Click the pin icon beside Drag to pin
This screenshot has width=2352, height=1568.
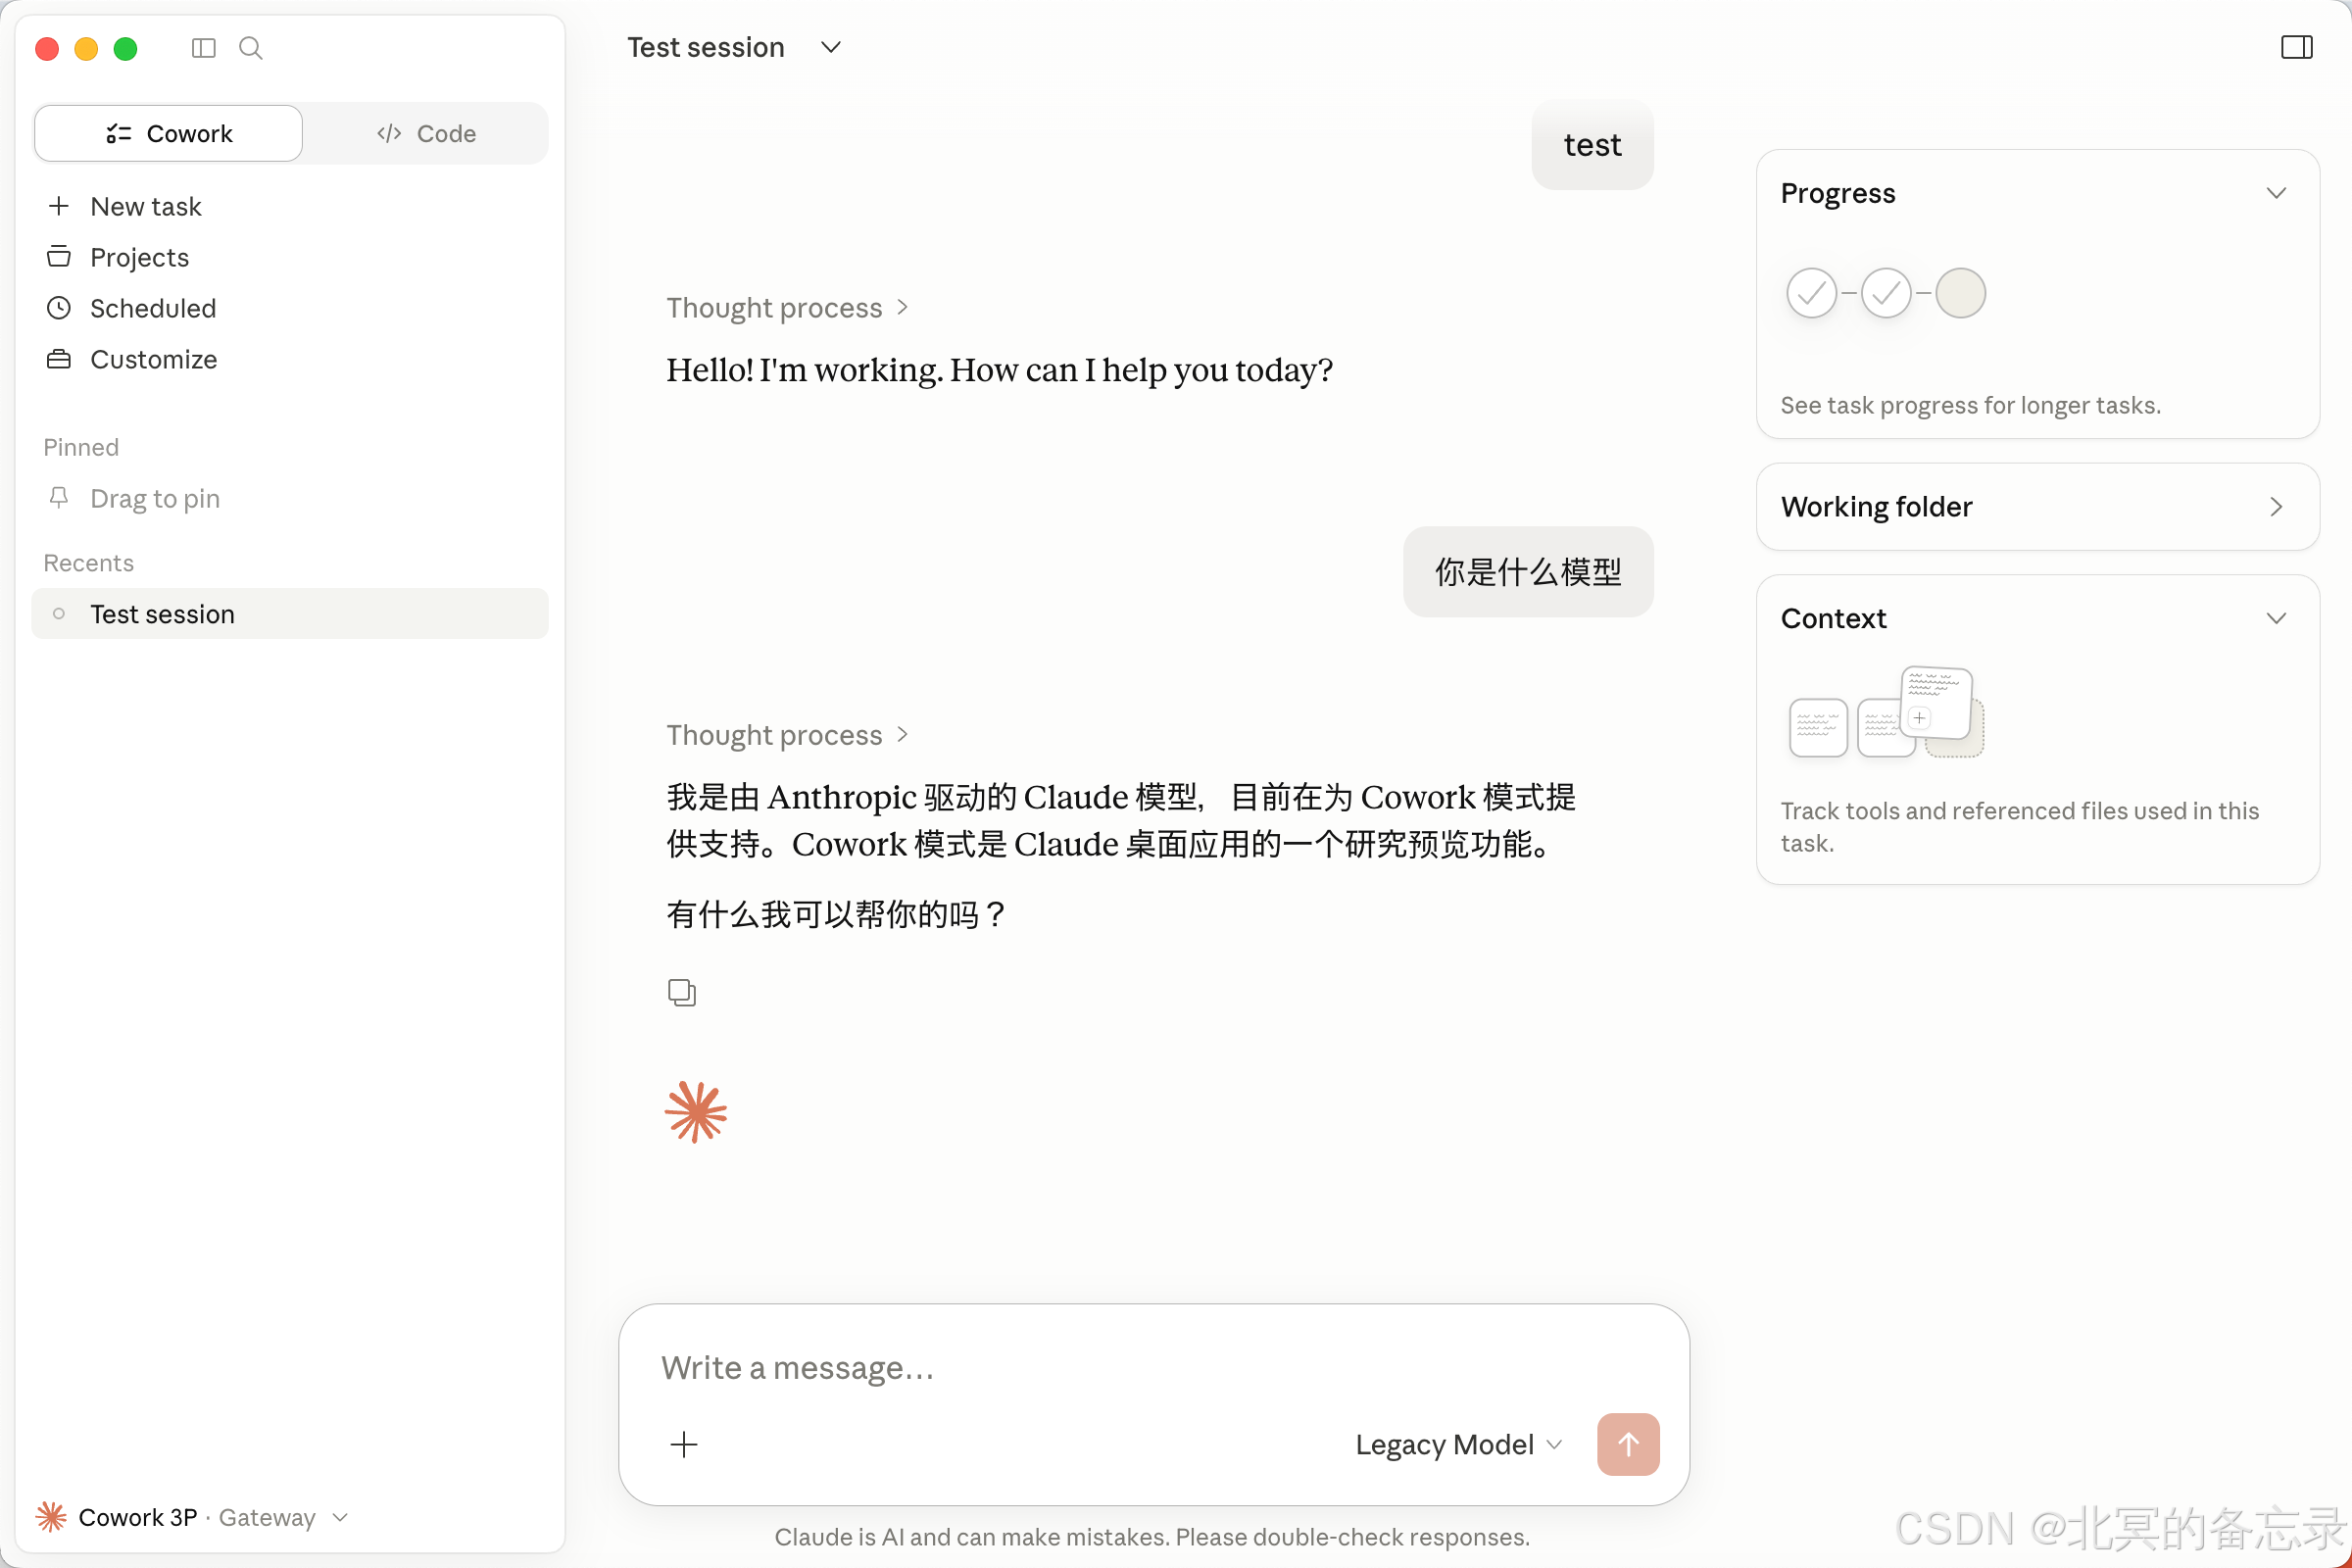pyautogui.click(x=59, y=498)
